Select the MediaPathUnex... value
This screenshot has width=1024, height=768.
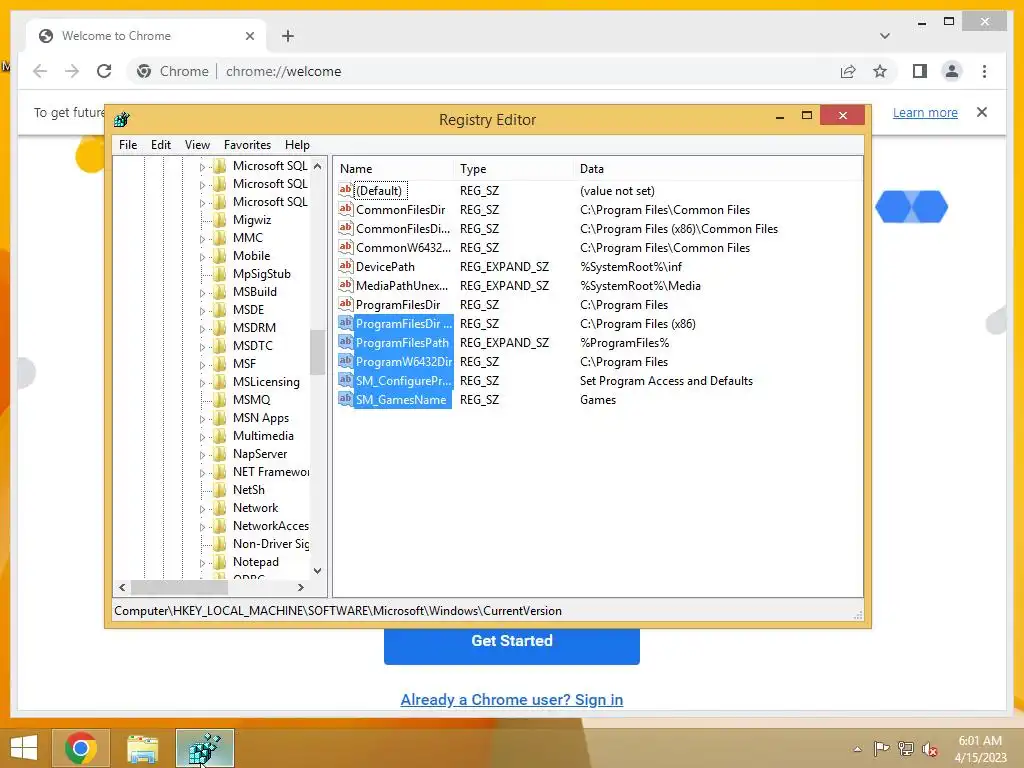(402, 285)
